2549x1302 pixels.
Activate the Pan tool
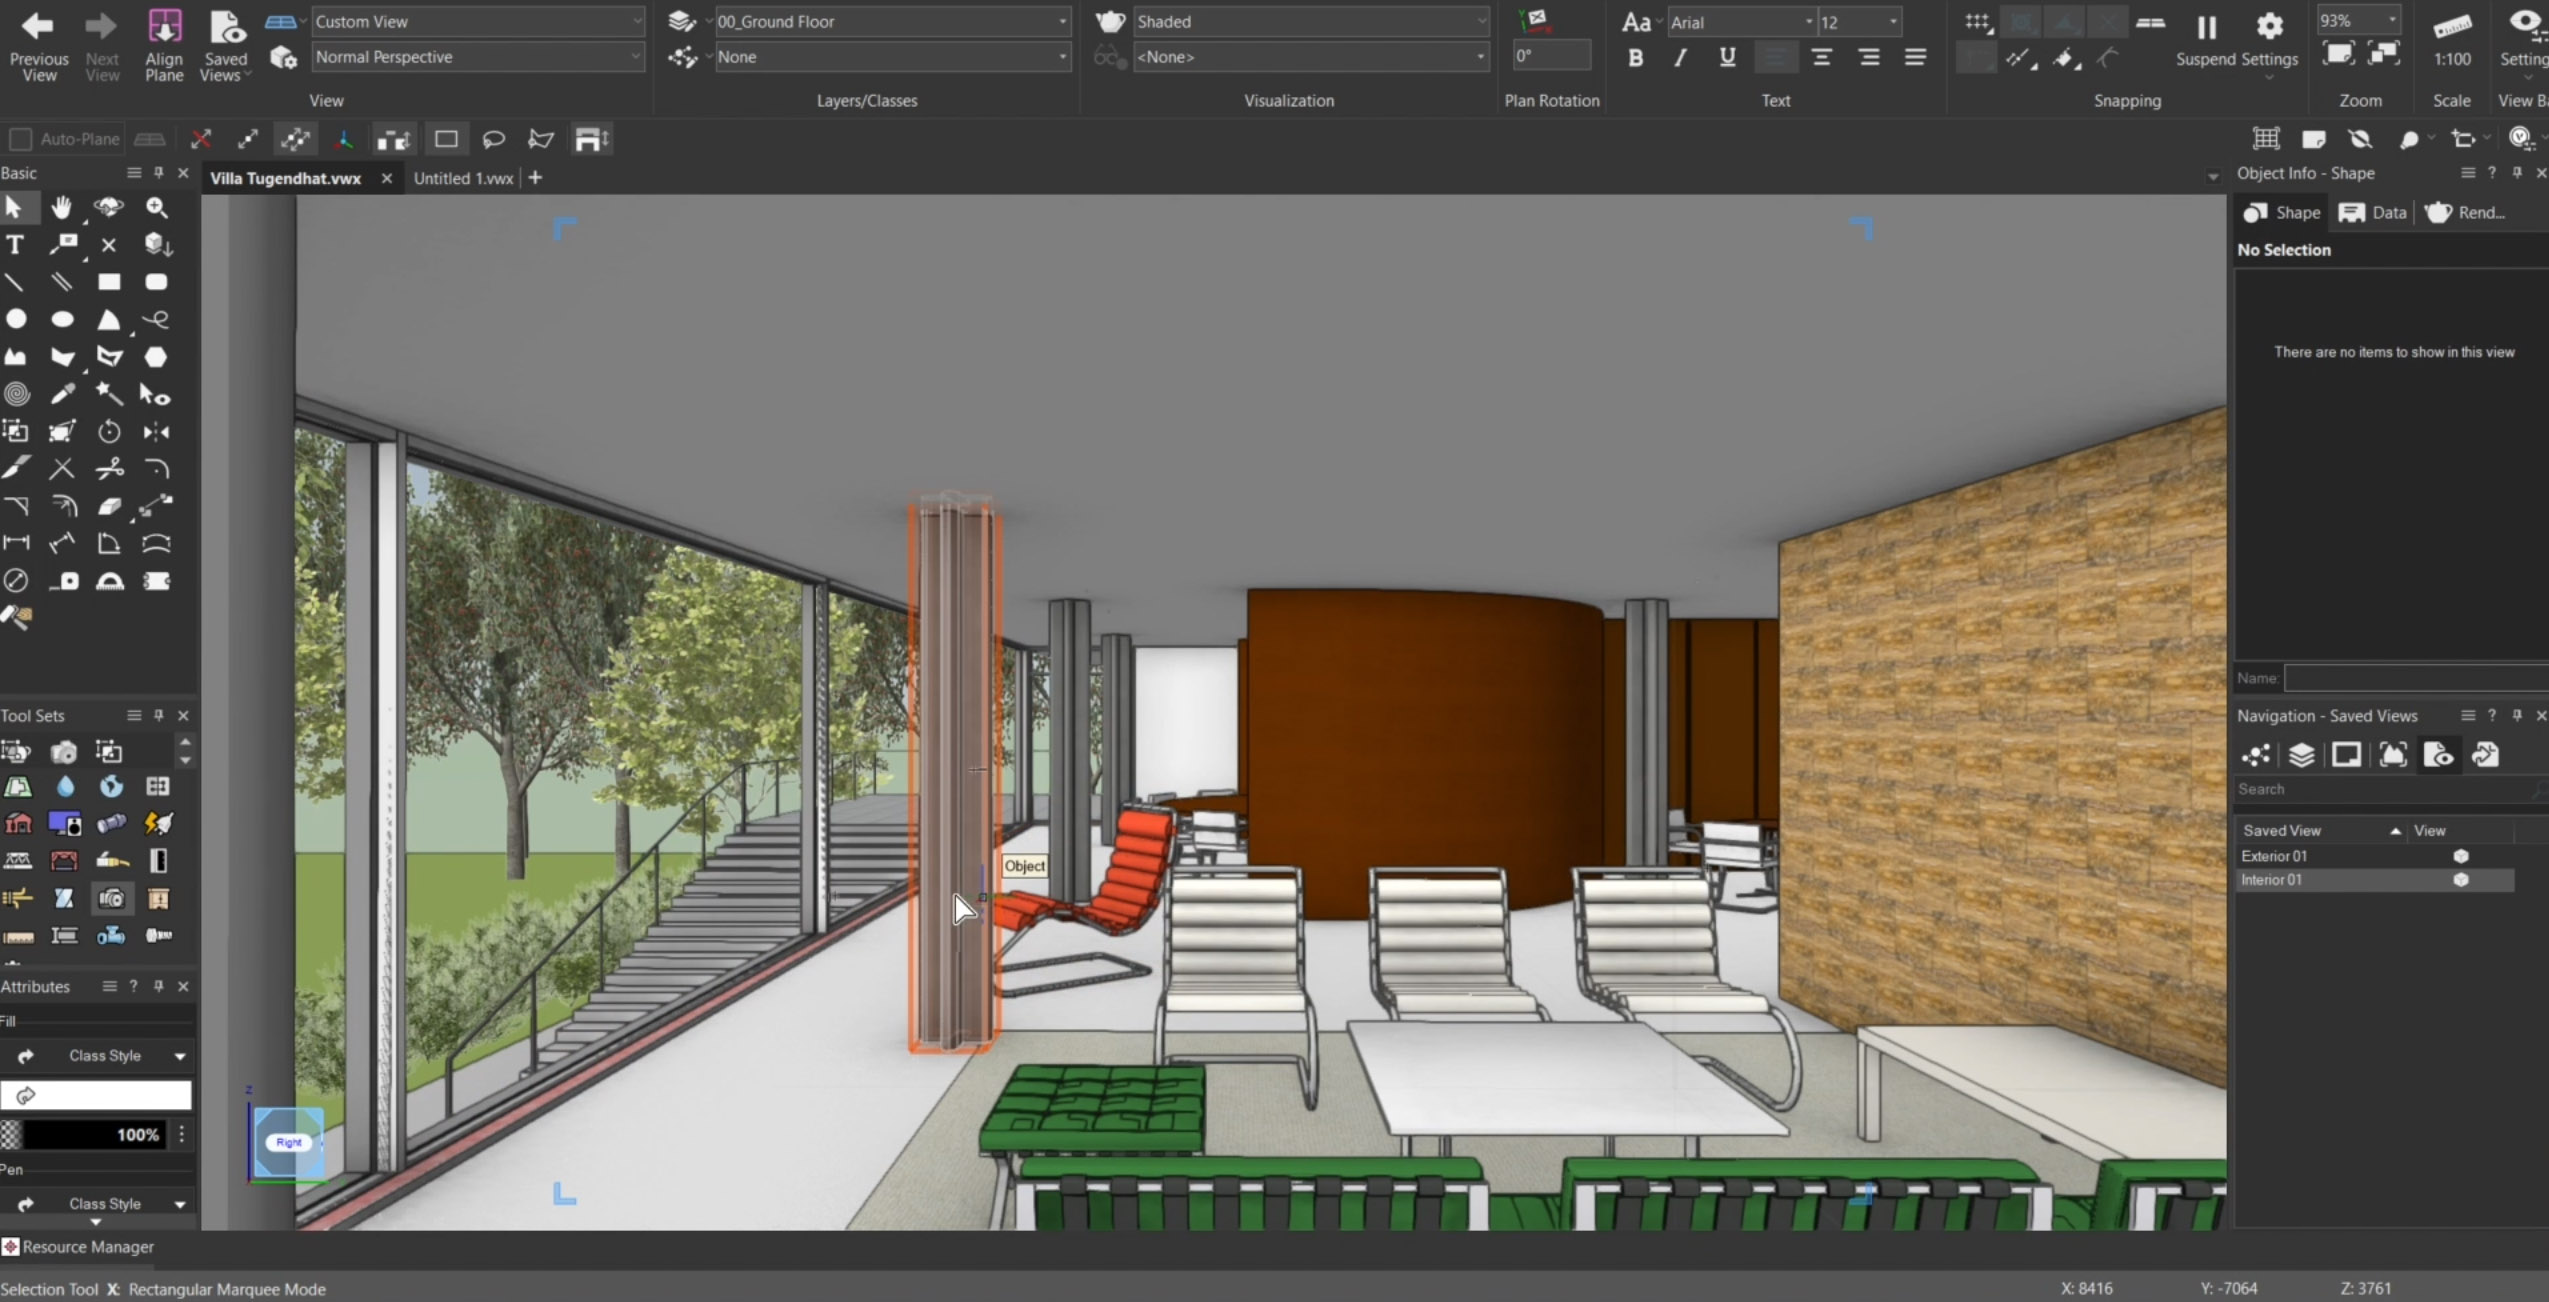pyautogui.click(x=62, y=207)
